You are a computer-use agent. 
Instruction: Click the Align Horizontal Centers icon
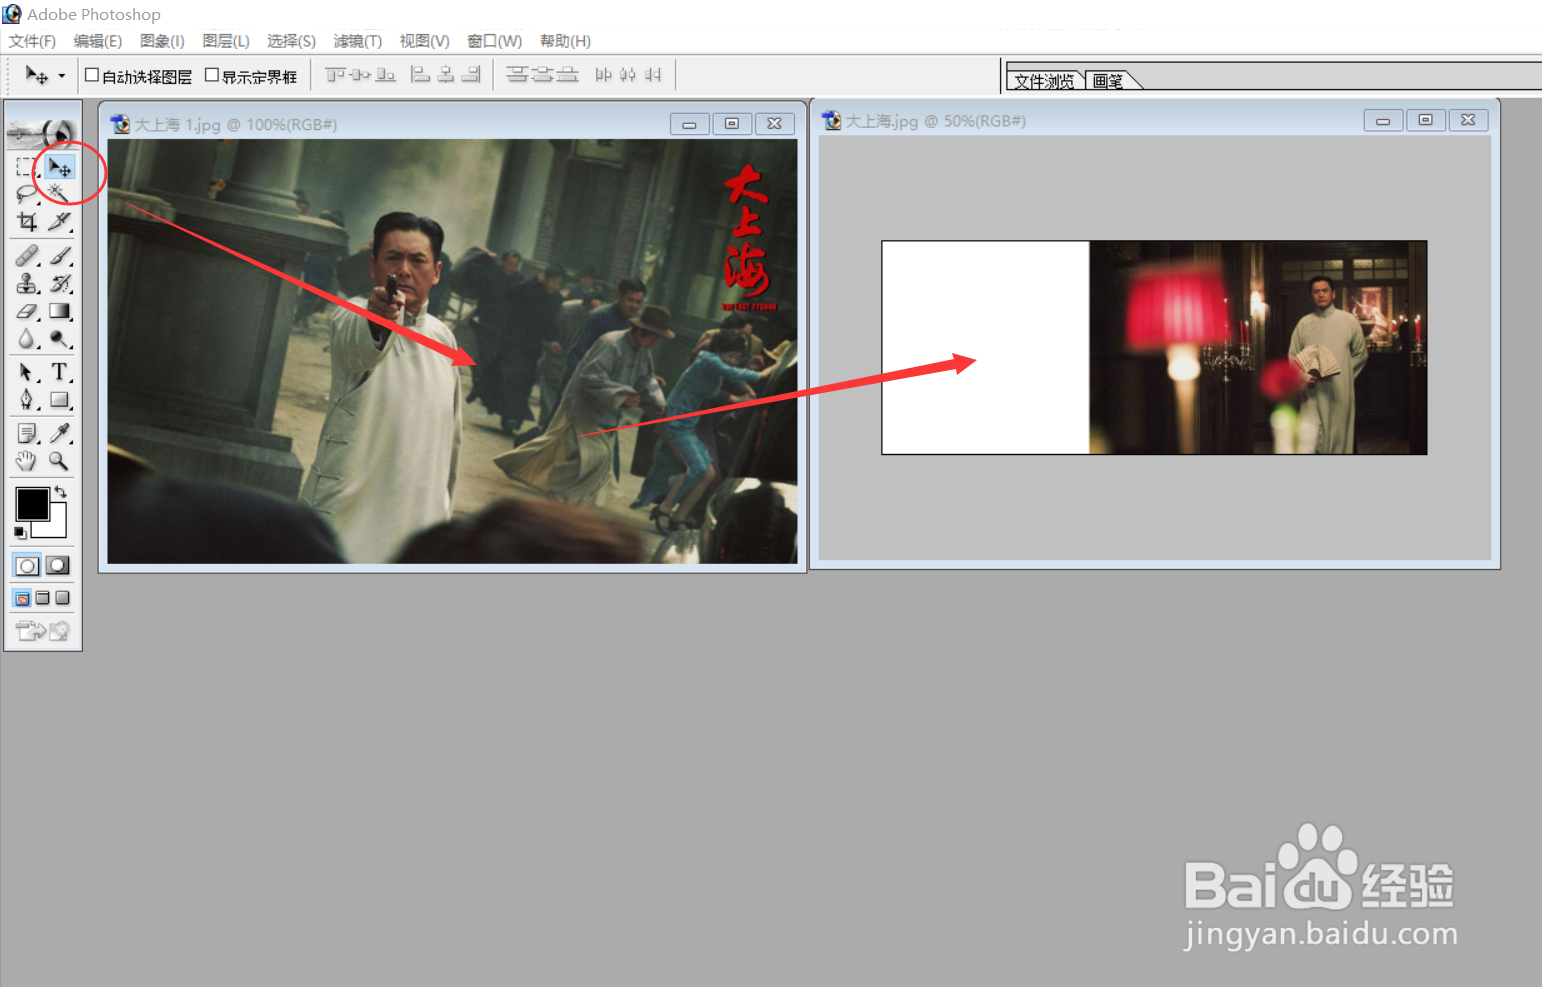[x=446, y=75]
